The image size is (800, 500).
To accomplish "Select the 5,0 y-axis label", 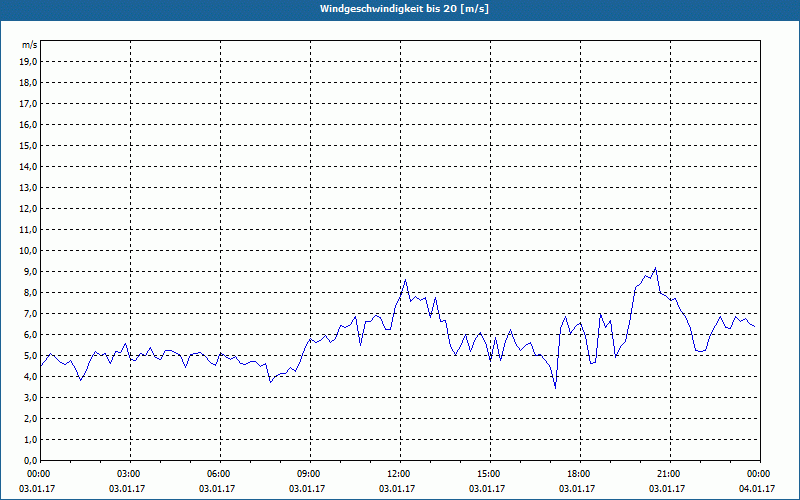I will click(30, 356).
